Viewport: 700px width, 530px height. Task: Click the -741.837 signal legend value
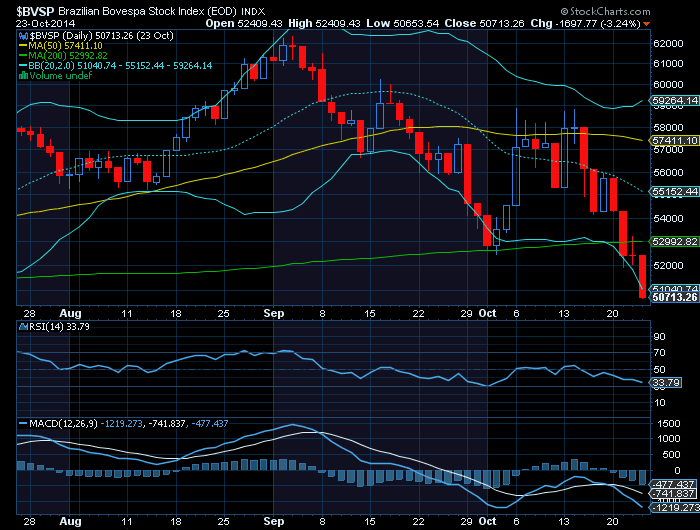(167, 423)
